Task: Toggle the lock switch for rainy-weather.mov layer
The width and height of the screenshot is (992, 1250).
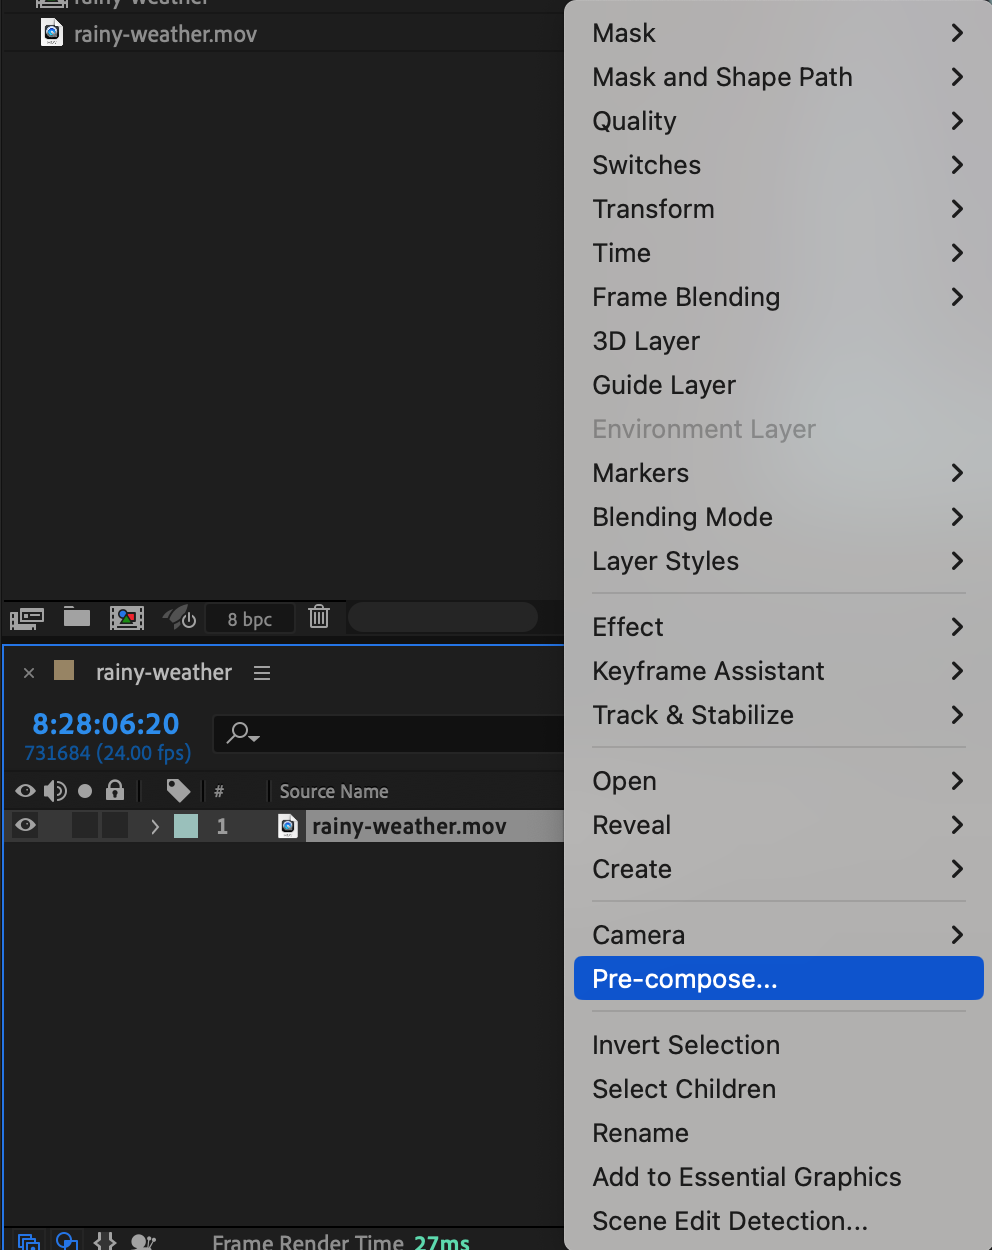Action: pos(115,826)
